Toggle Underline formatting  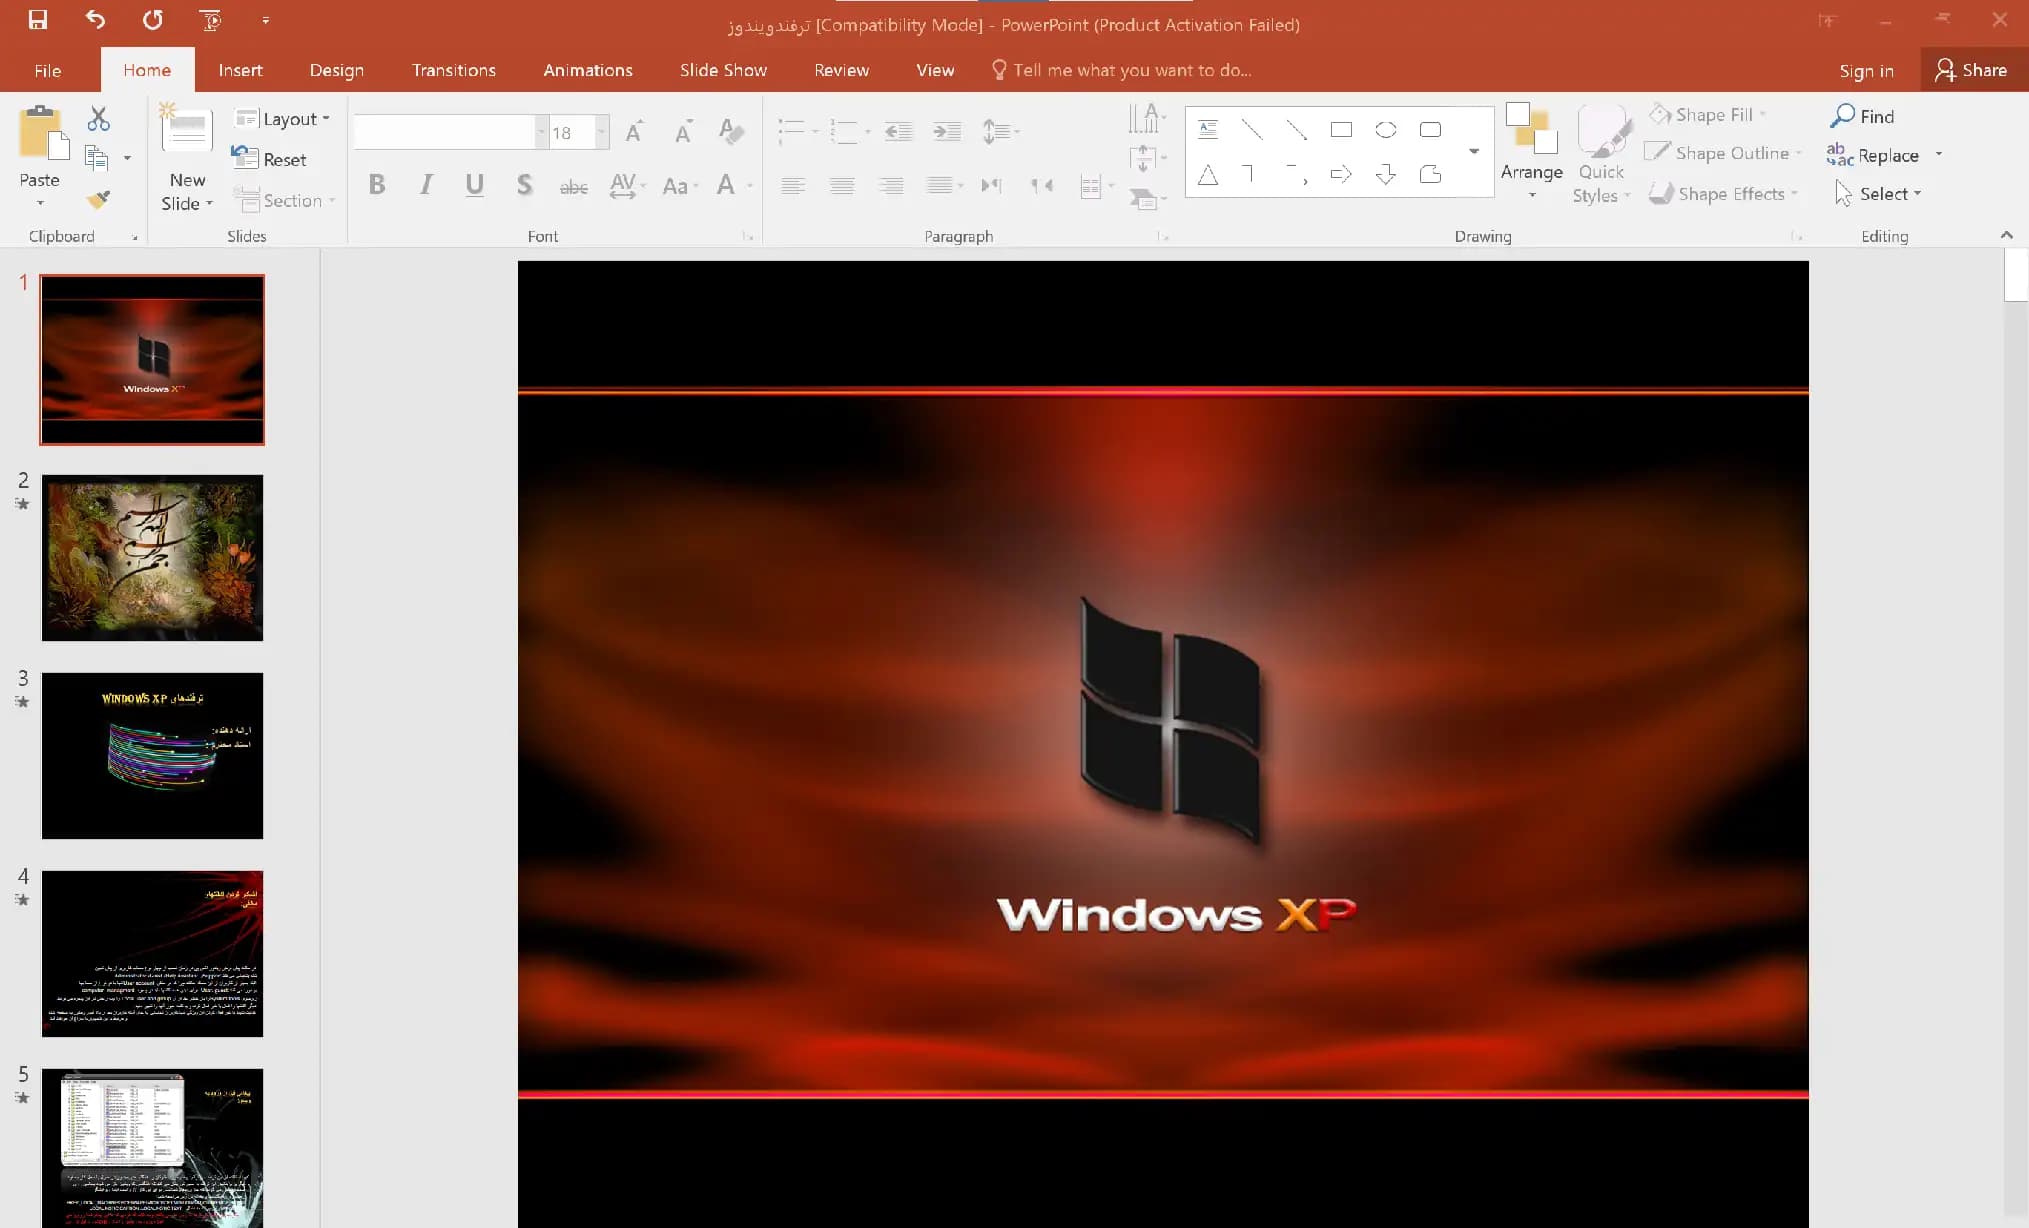[475, 185]
